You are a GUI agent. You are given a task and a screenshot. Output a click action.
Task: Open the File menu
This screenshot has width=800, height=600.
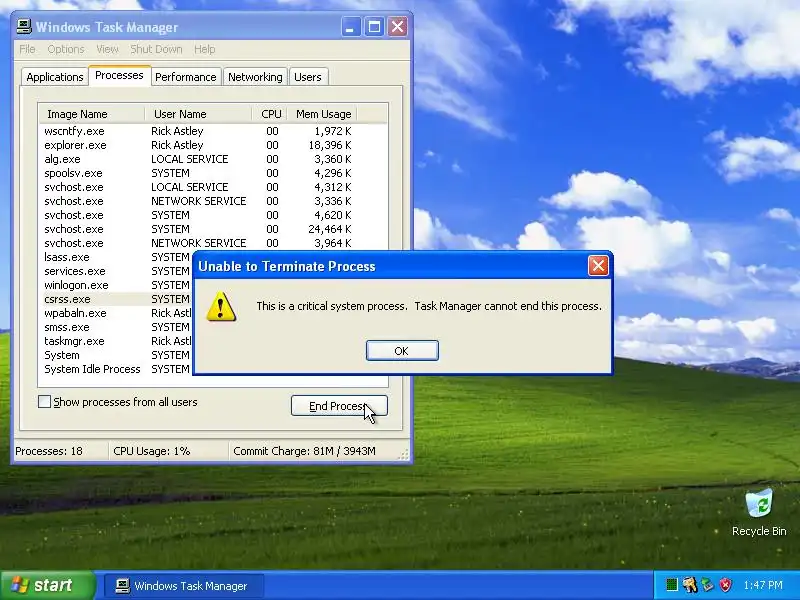click(27, 49)
